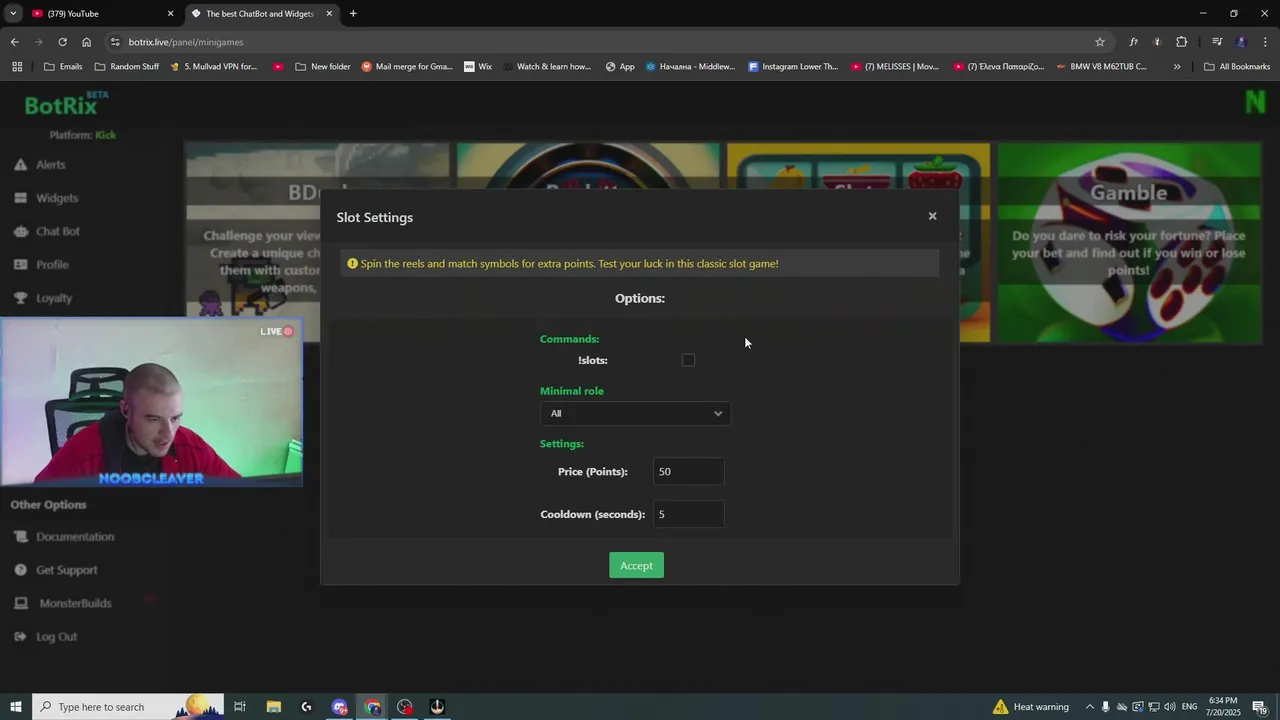Screen dimensions: 1280x720
Task: Click the Get Support question icon
Action: [20, 570]
